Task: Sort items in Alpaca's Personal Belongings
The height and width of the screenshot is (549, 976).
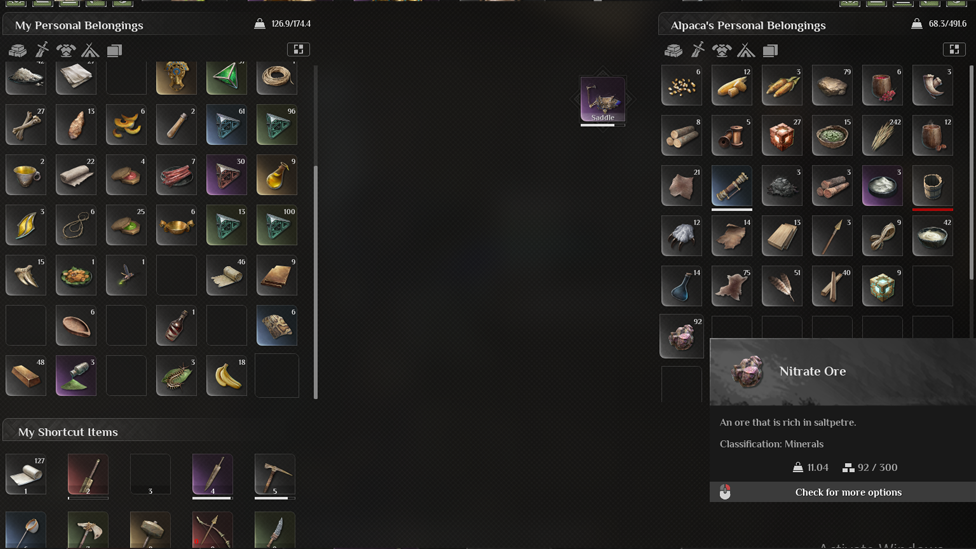Action: 954,49
